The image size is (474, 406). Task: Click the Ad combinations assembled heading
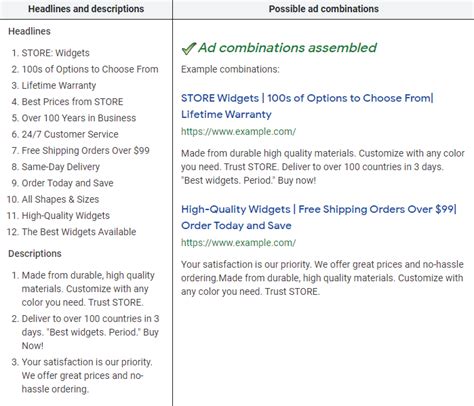[287, 48]
